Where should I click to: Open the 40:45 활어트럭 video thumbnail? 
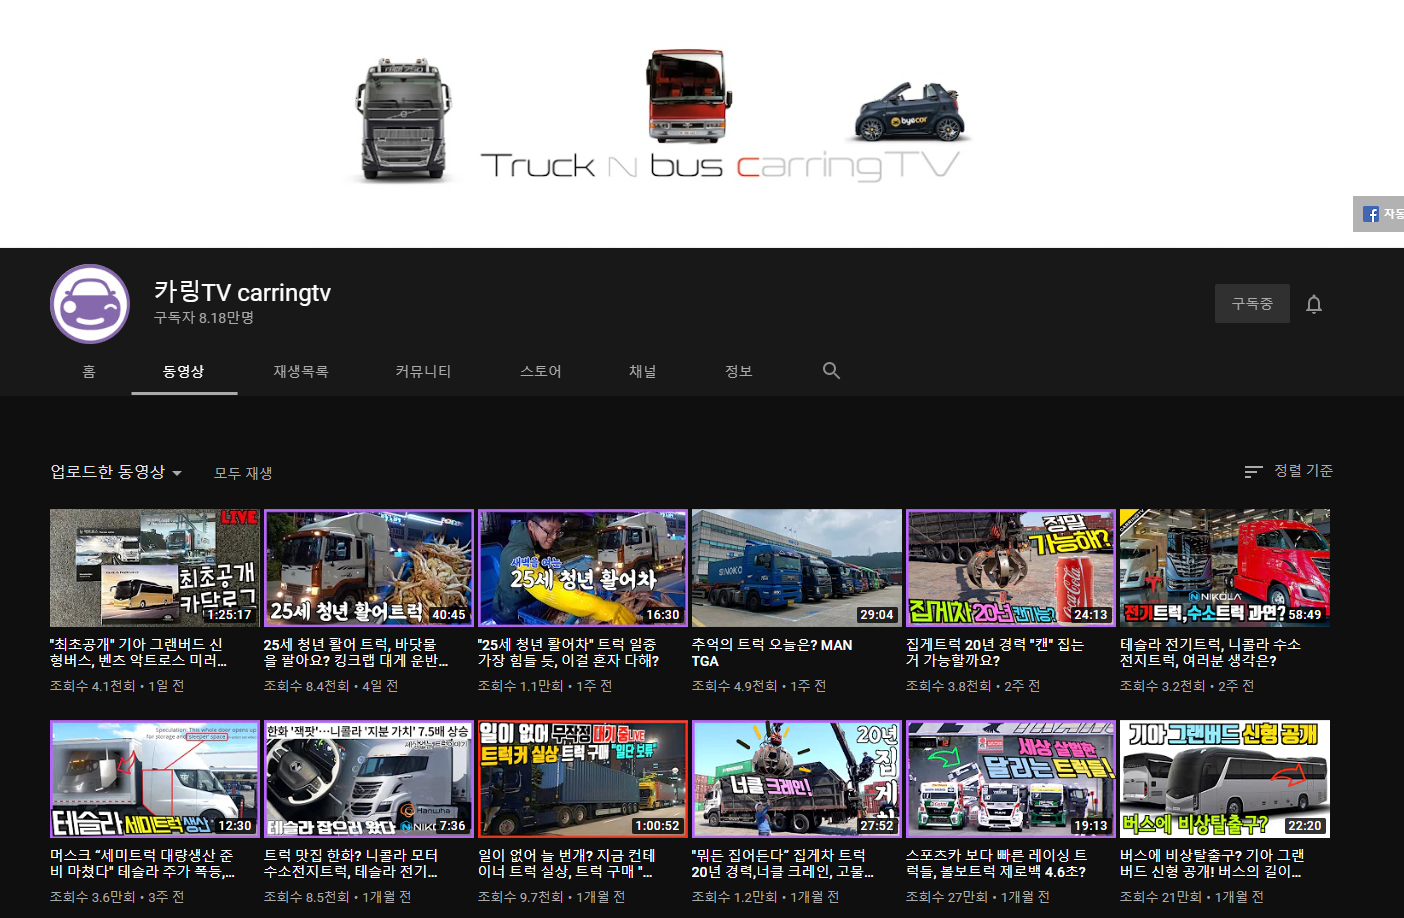369,568
